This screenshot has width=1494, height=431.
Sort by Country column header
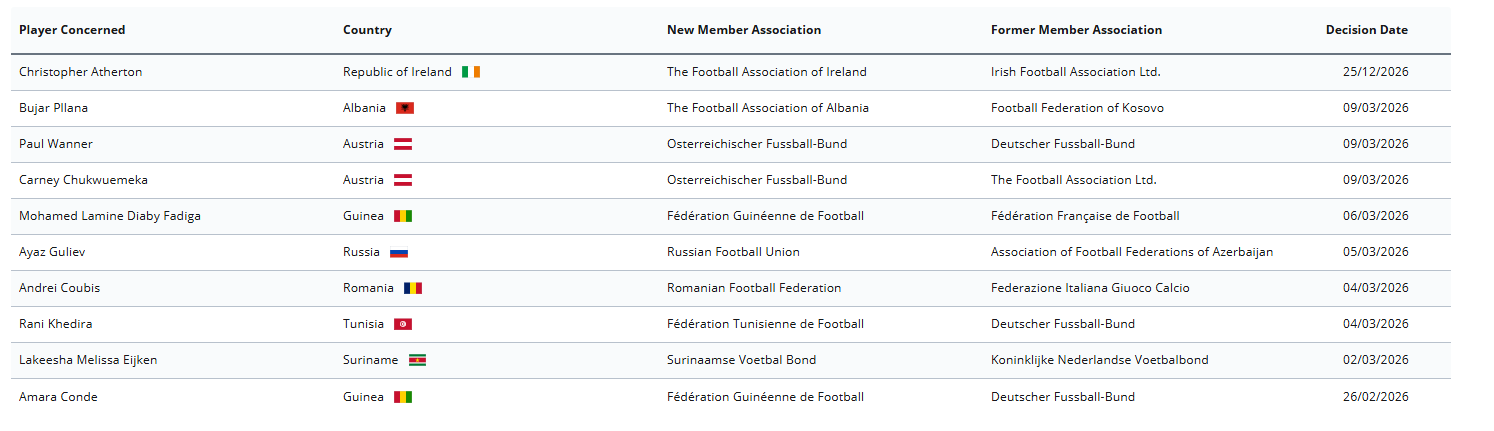coord(367,30)
